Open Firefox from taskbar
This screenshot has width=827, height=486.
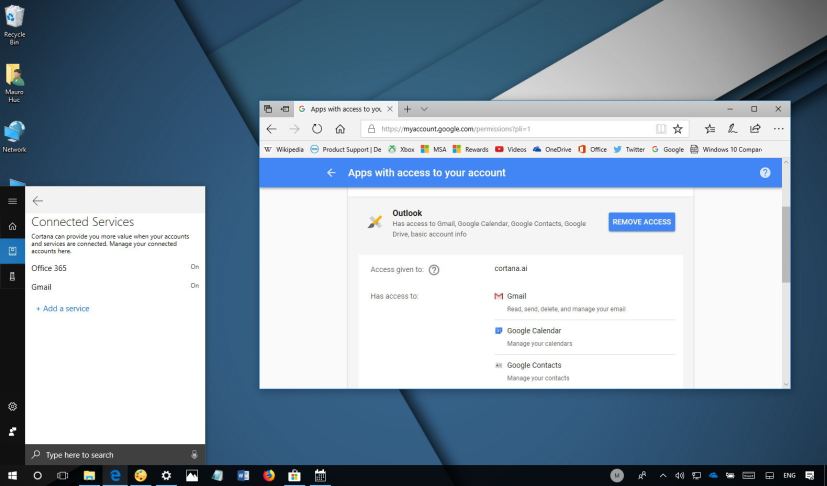[269, 475]
